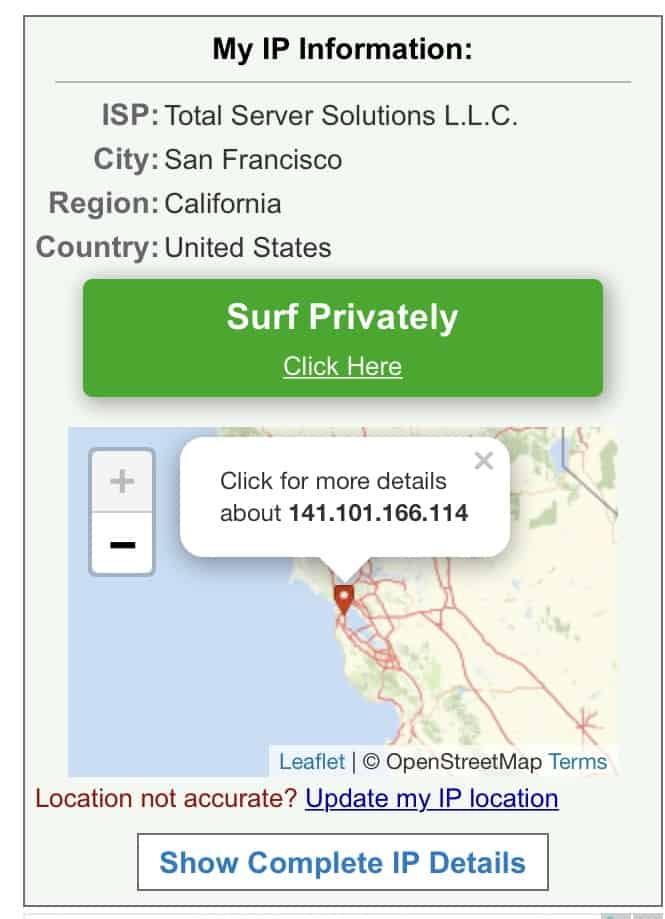Click the Click for more details popup text
This screenshot has height=919, width=665.
[333, 481]
